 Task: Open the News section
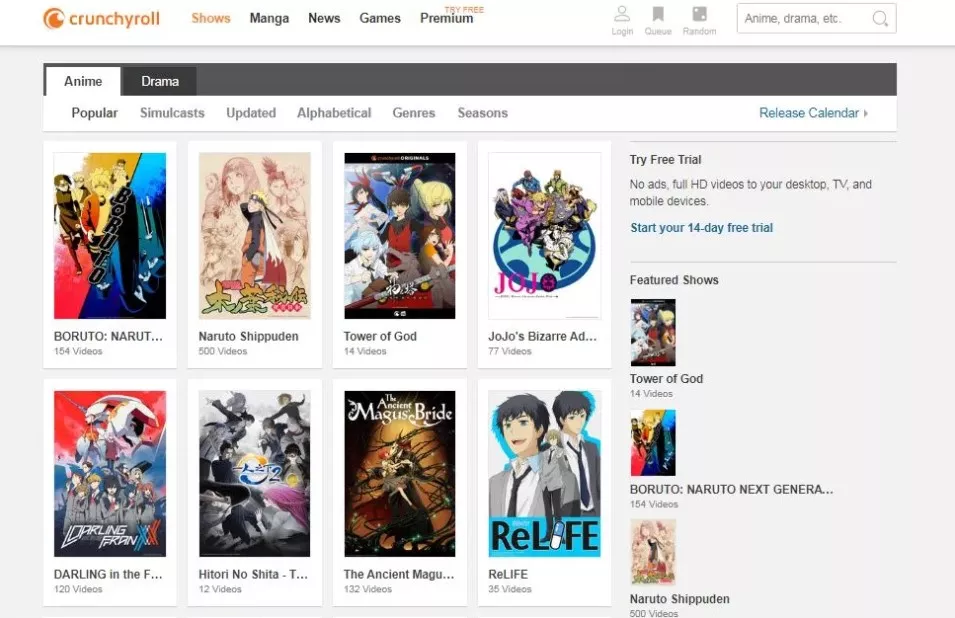[x=323, y=18]
